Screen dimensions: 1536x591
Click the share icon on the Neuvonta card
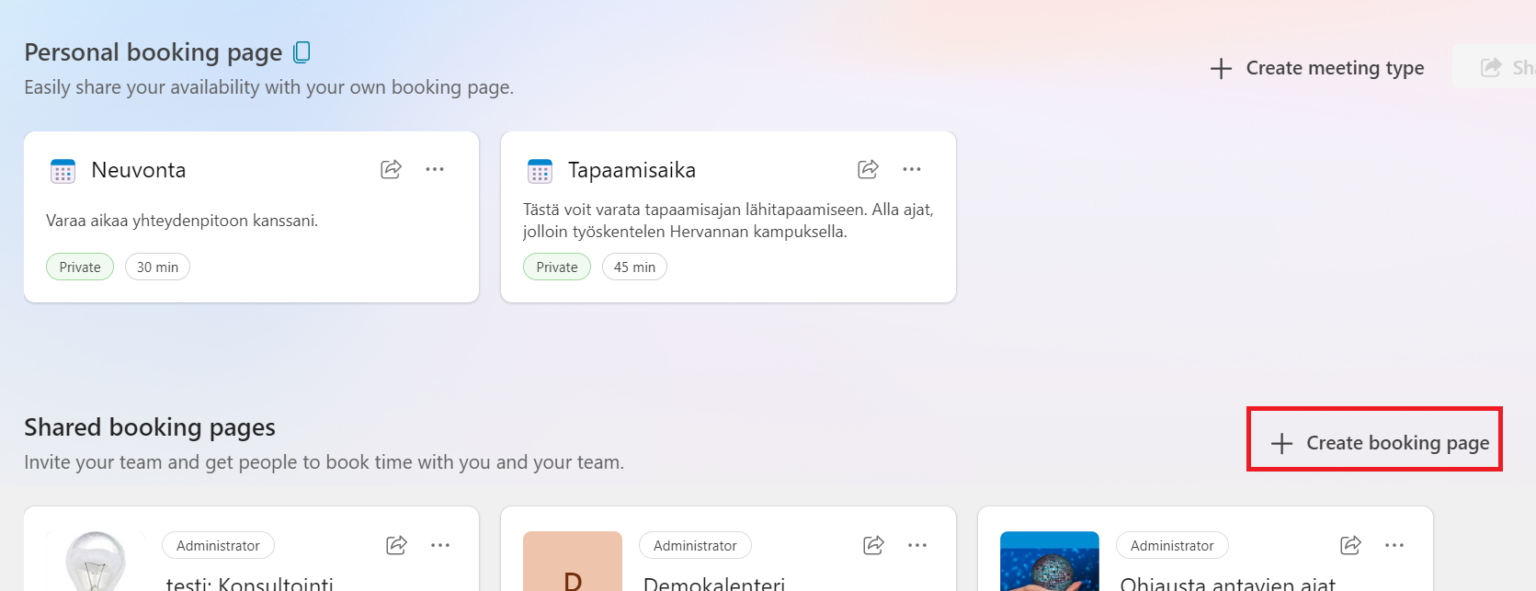point(390,169)
